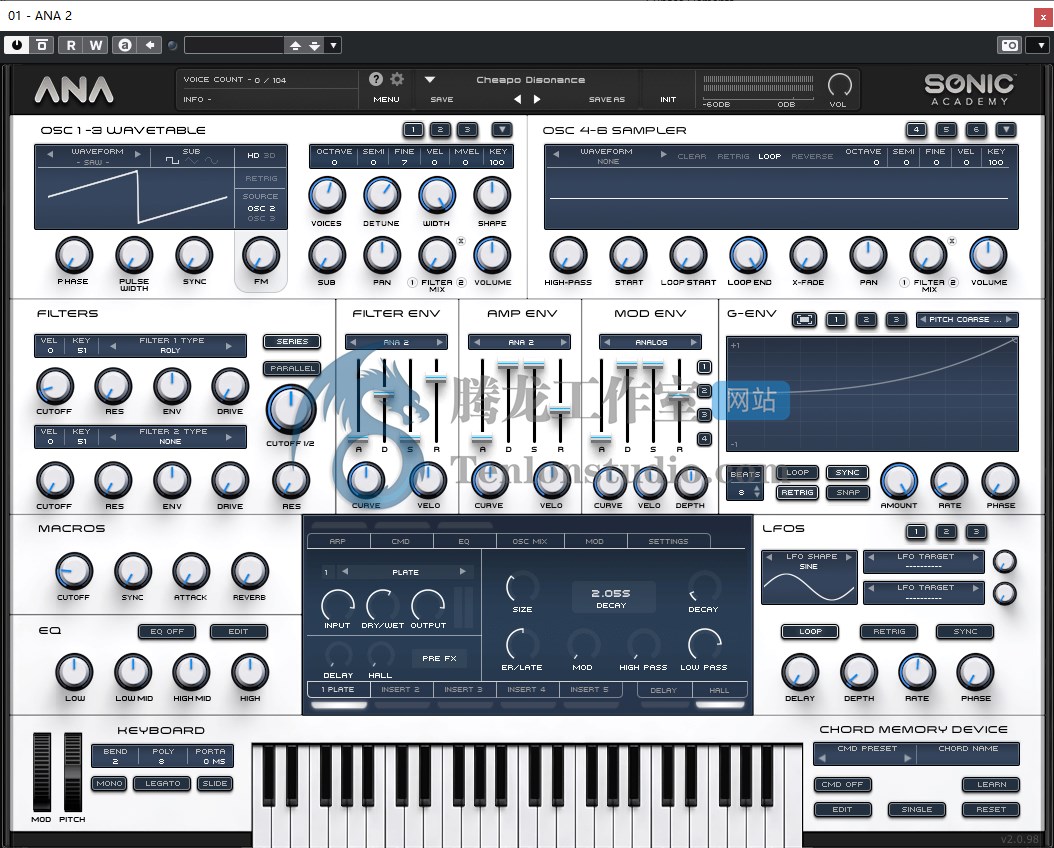This screenshot has height=848, width=1054.
Task: Click the toolbar left arrow icon
Action: point(150,45)
